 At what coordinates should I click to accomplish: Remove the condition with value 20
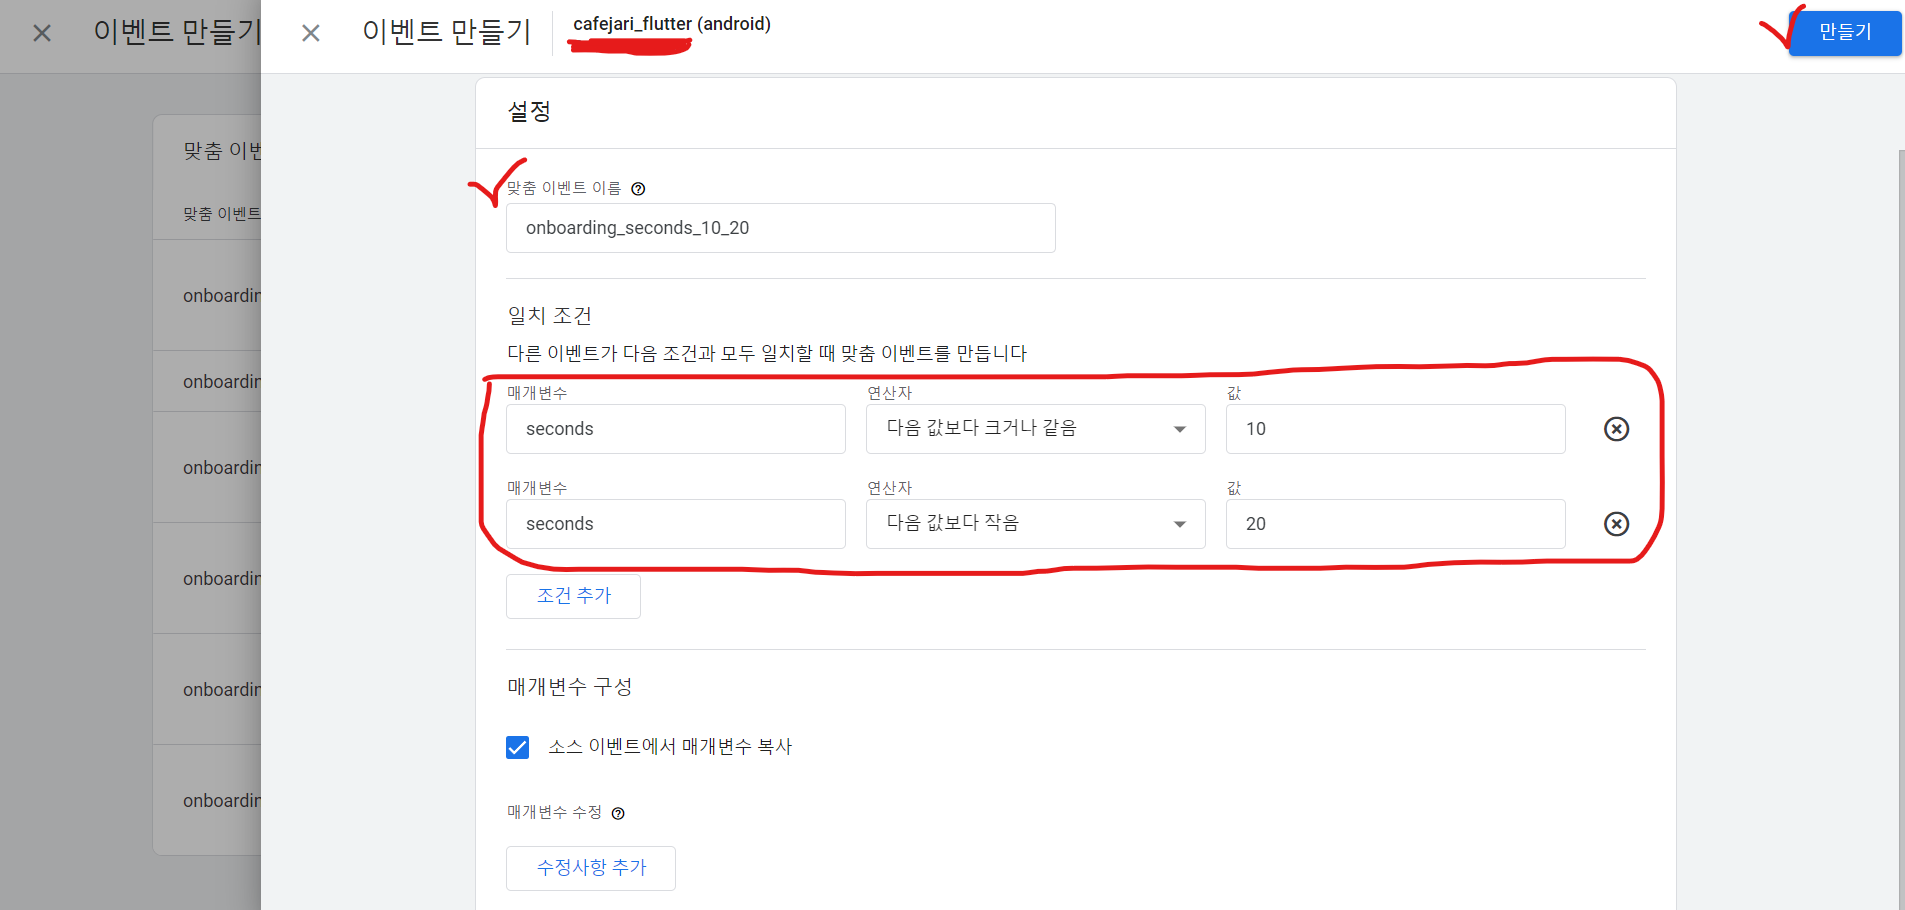click(x=1616, y=524)
